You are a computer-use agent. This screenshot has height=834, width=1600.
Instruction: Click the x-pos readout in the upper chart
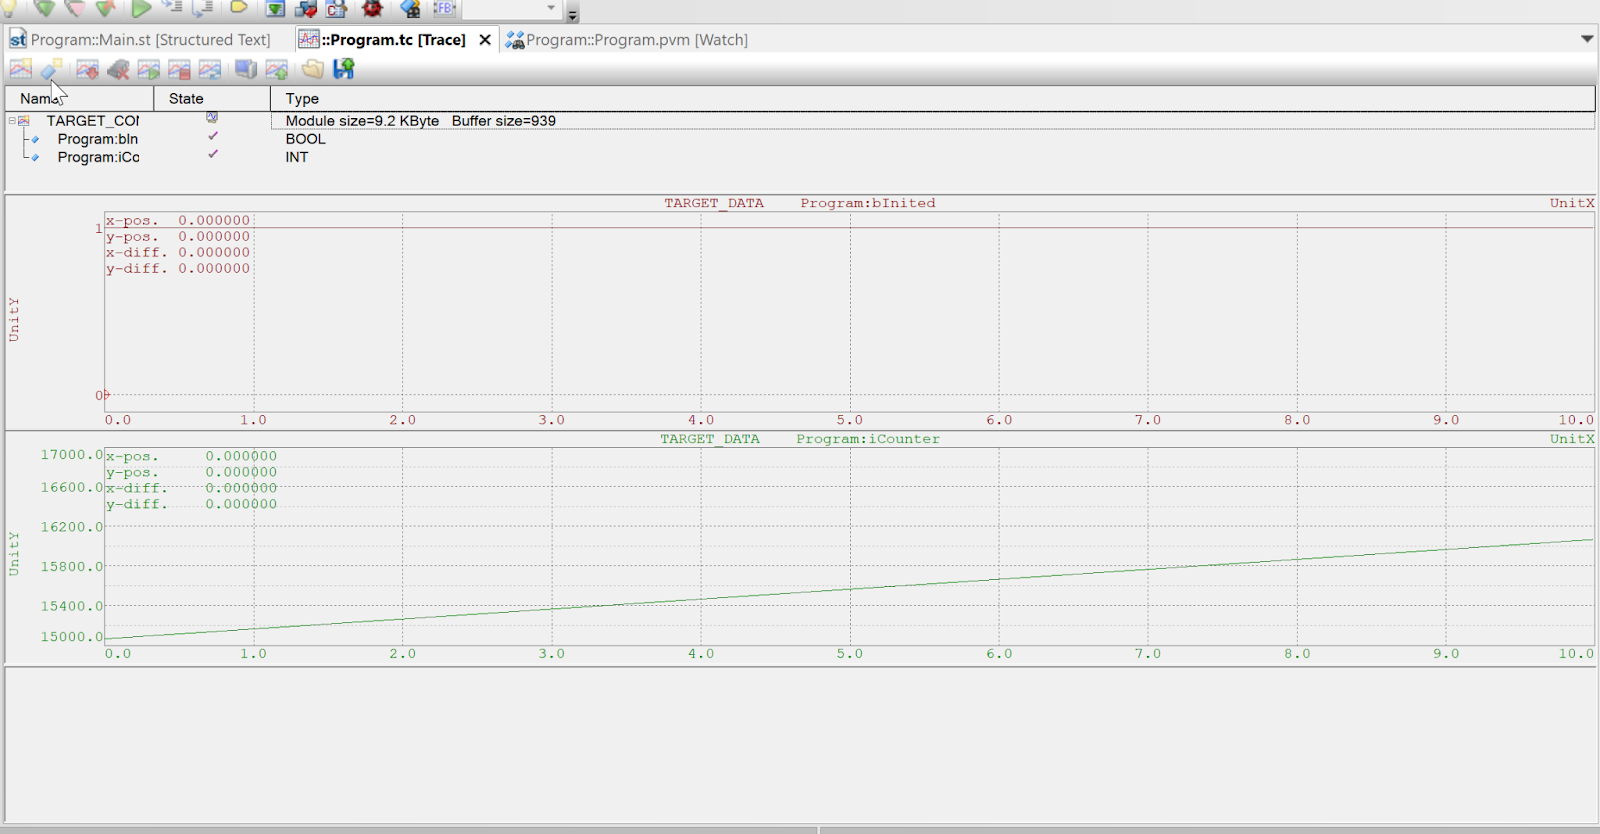click(x=178, y=220)
